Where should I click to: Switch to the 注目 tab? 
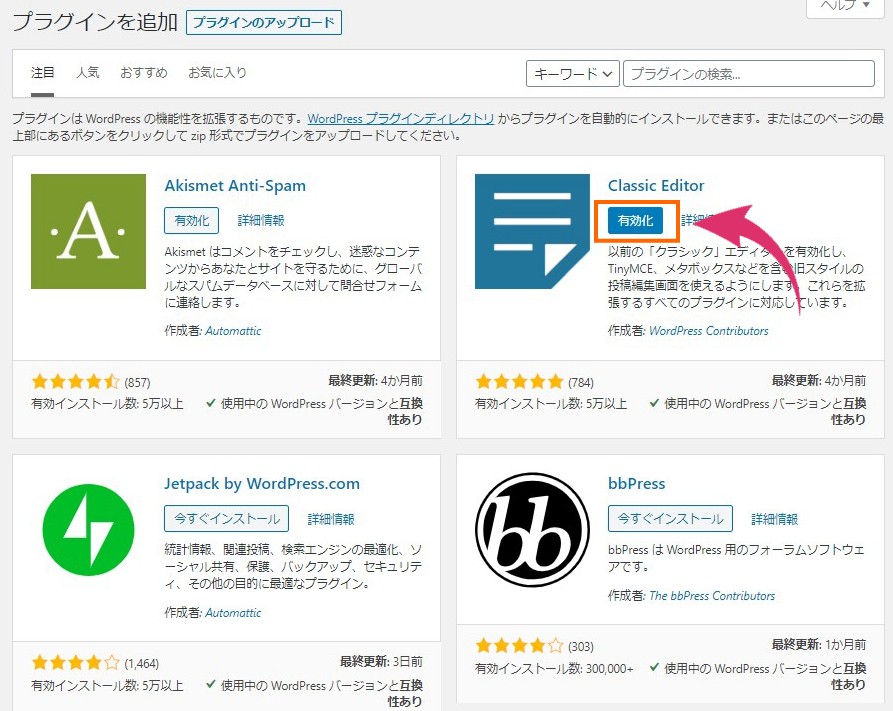click(x=42, y=73)
